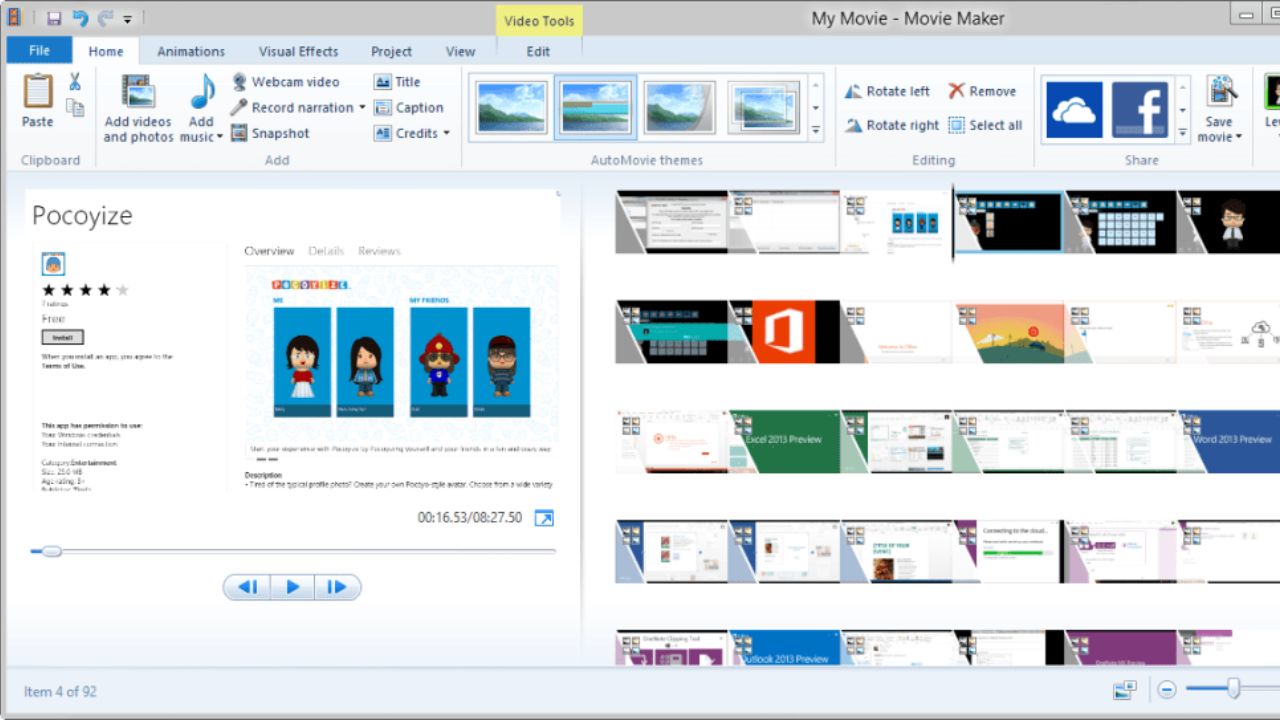
Task: Share movie to OneDrive
Action: 1074,110
